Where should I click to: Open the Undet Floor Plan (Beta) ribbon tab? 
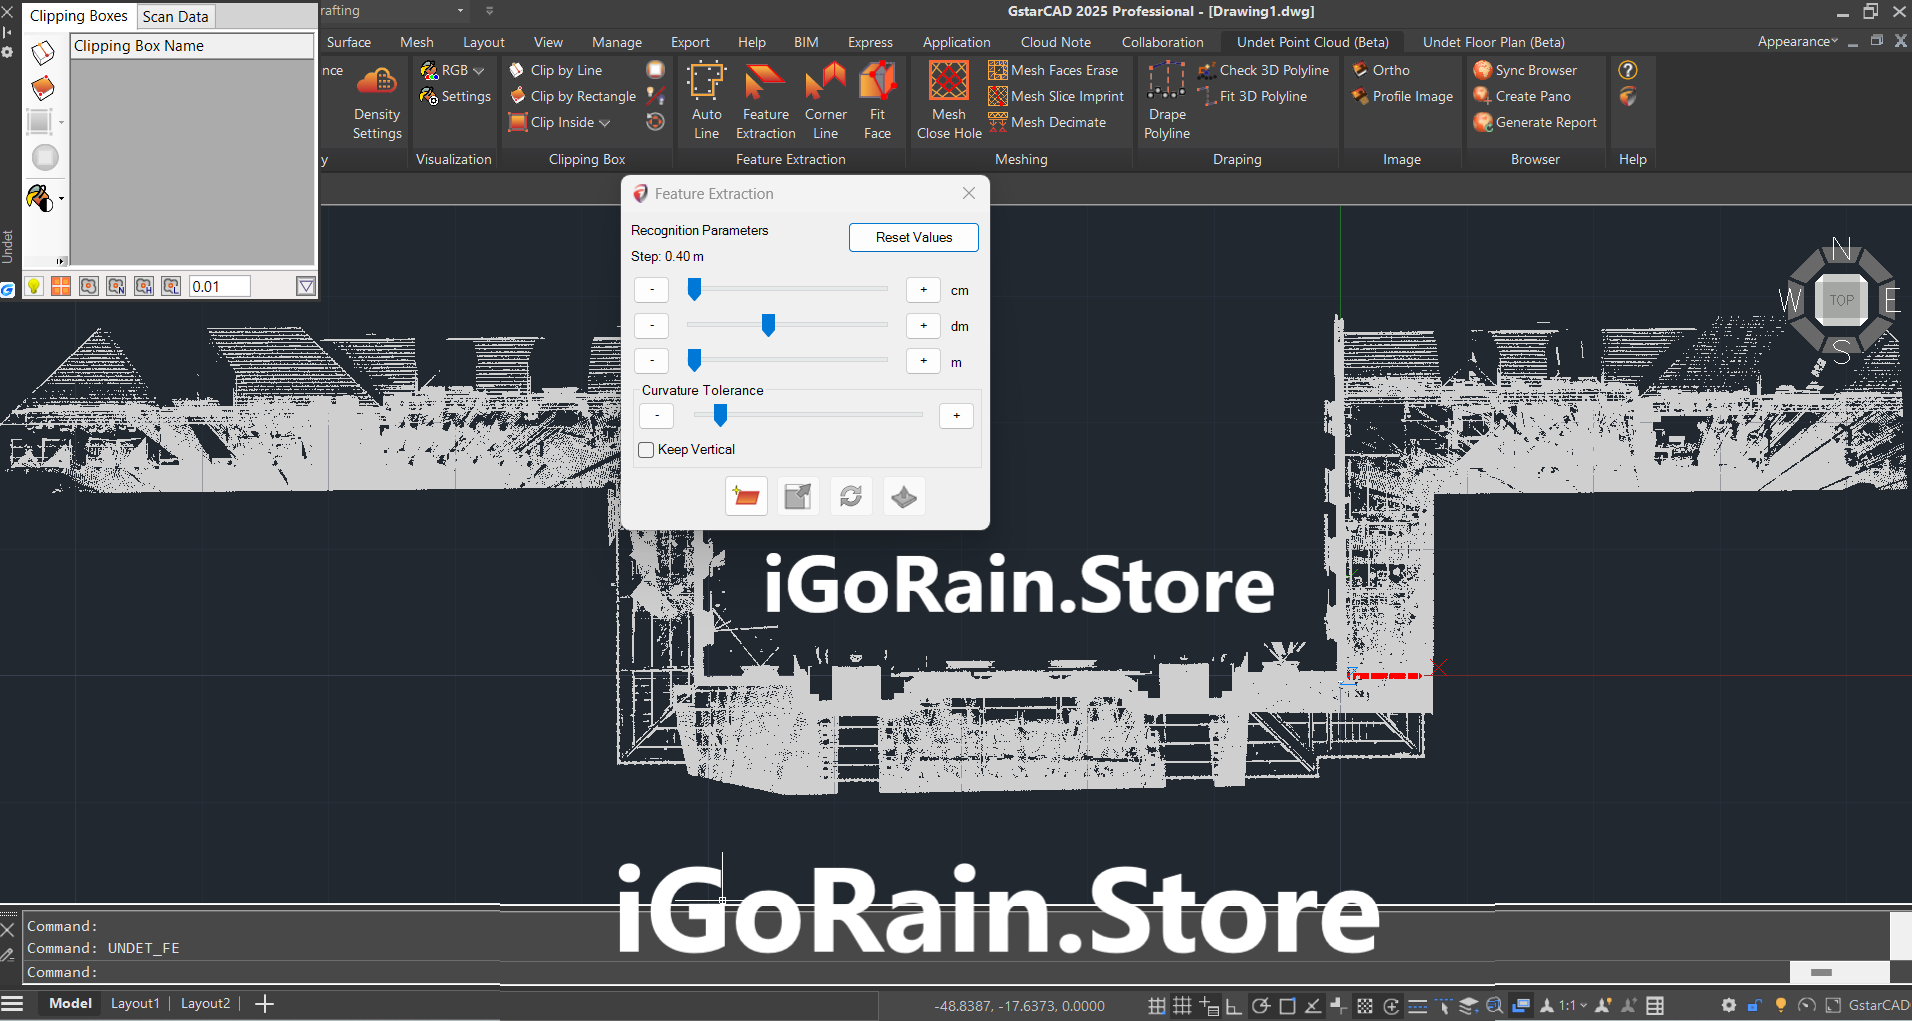1492,41
